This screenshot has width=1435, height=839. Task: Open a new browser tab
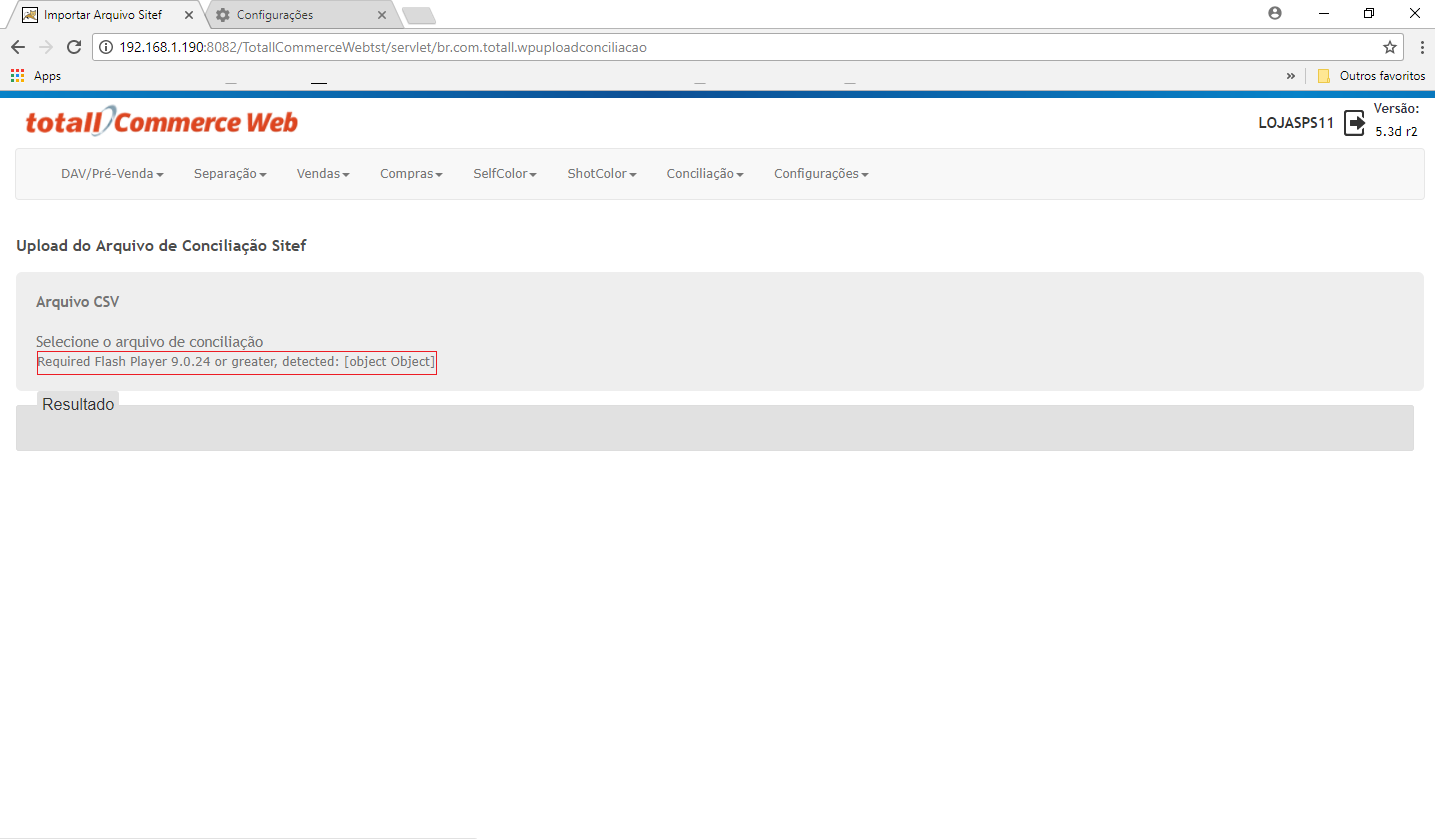tap(418, 16)
